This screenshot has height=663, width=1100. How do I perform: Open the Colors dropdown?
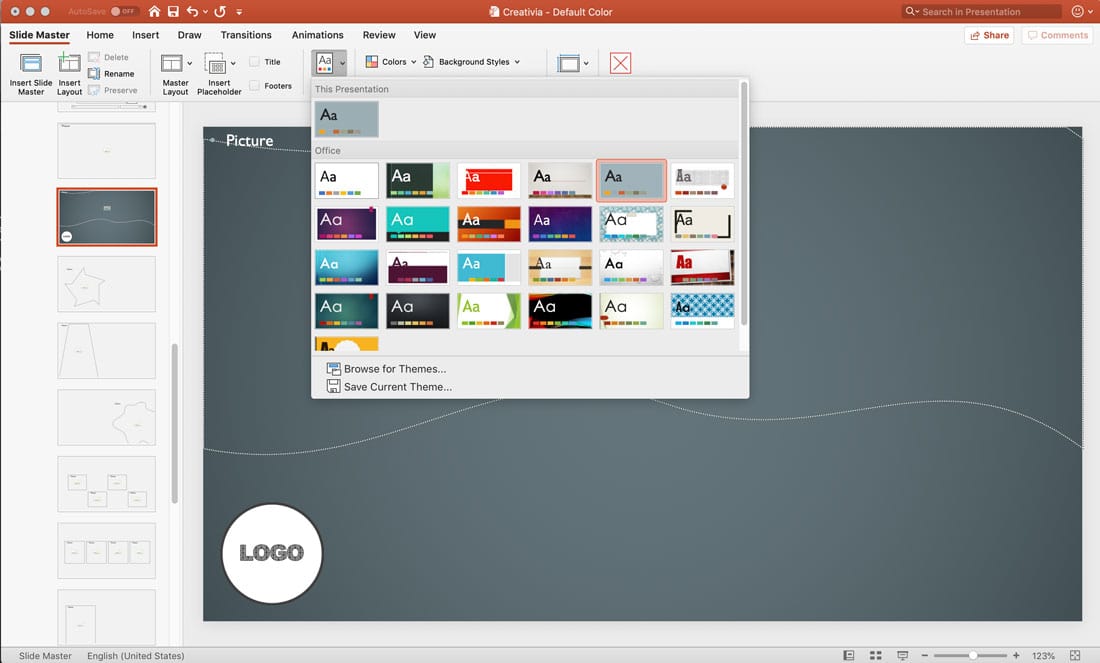[389, 61]
